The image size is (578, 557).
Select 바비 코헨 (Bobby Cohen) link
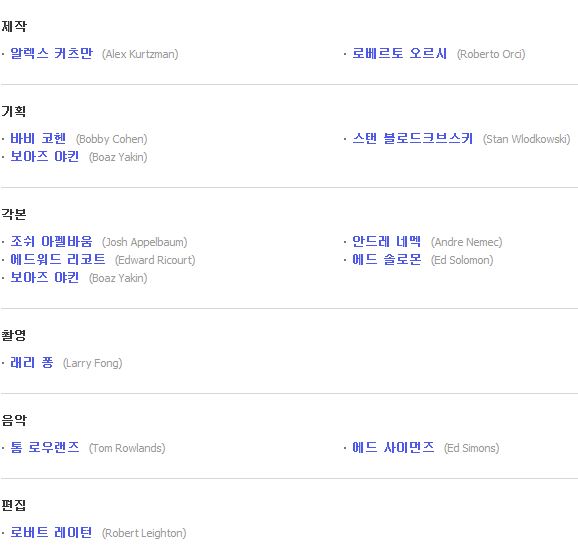click(38, 139)
